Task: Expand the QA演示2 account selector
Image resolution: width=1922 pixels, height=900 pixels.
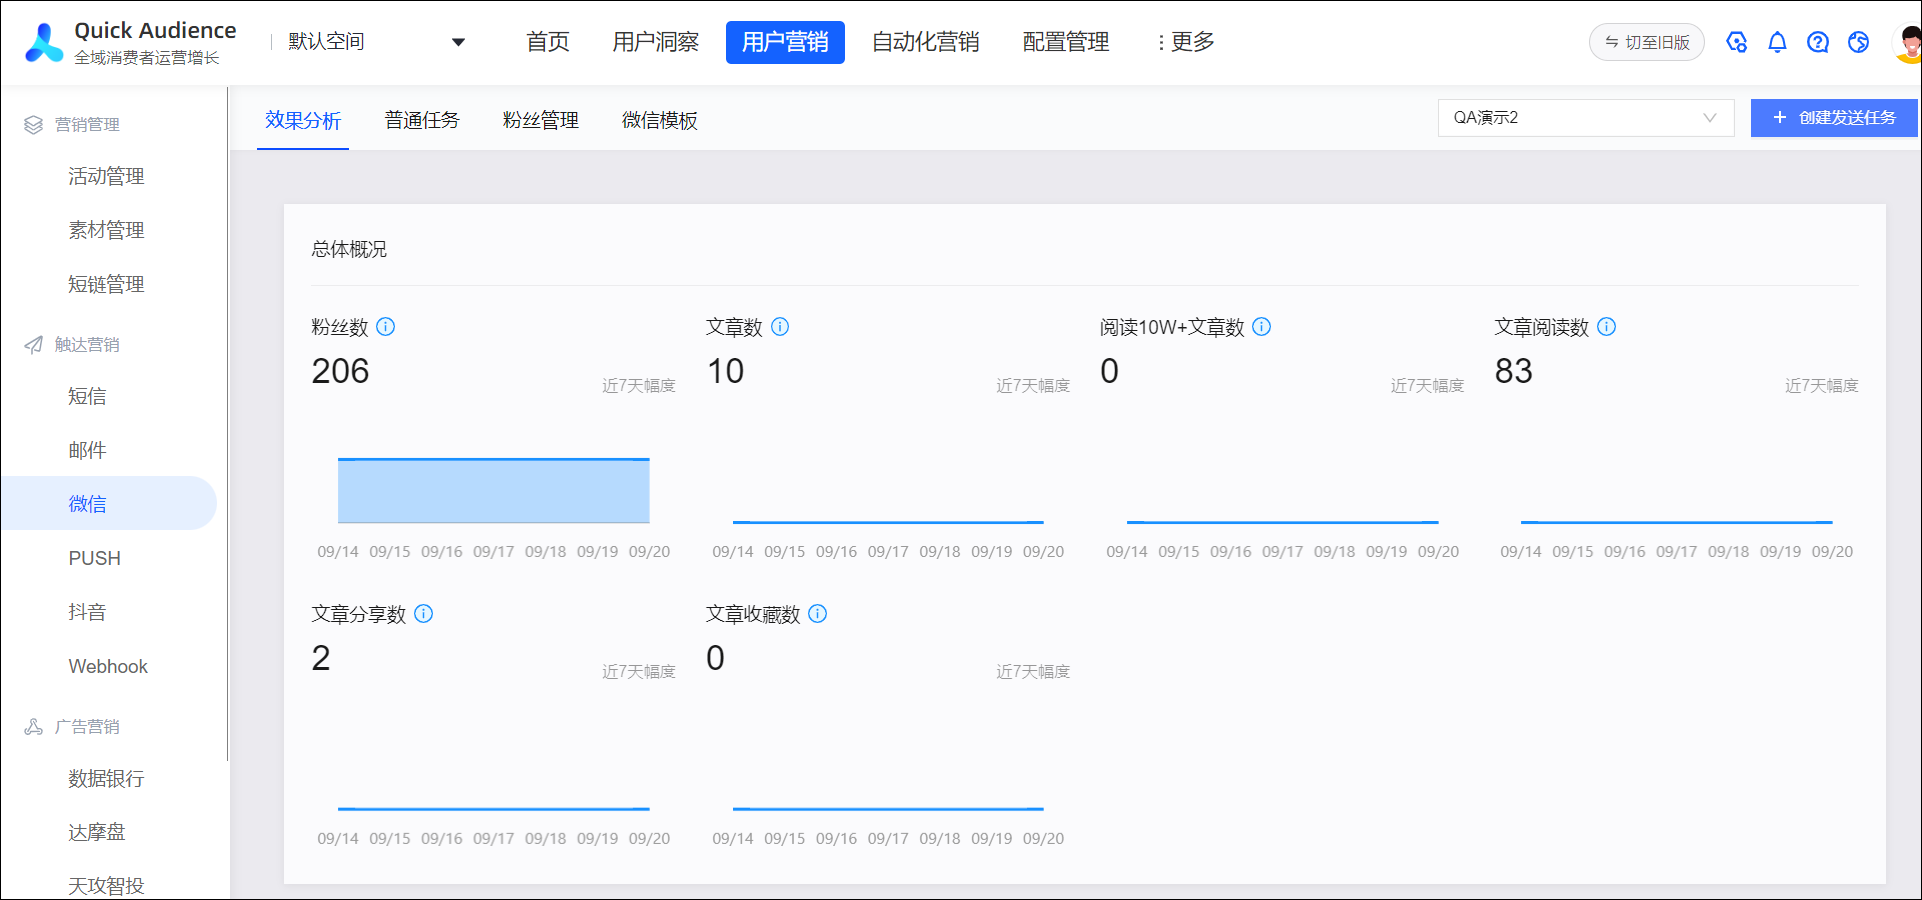Action: pyautogui.click(x=1586, y=118)
